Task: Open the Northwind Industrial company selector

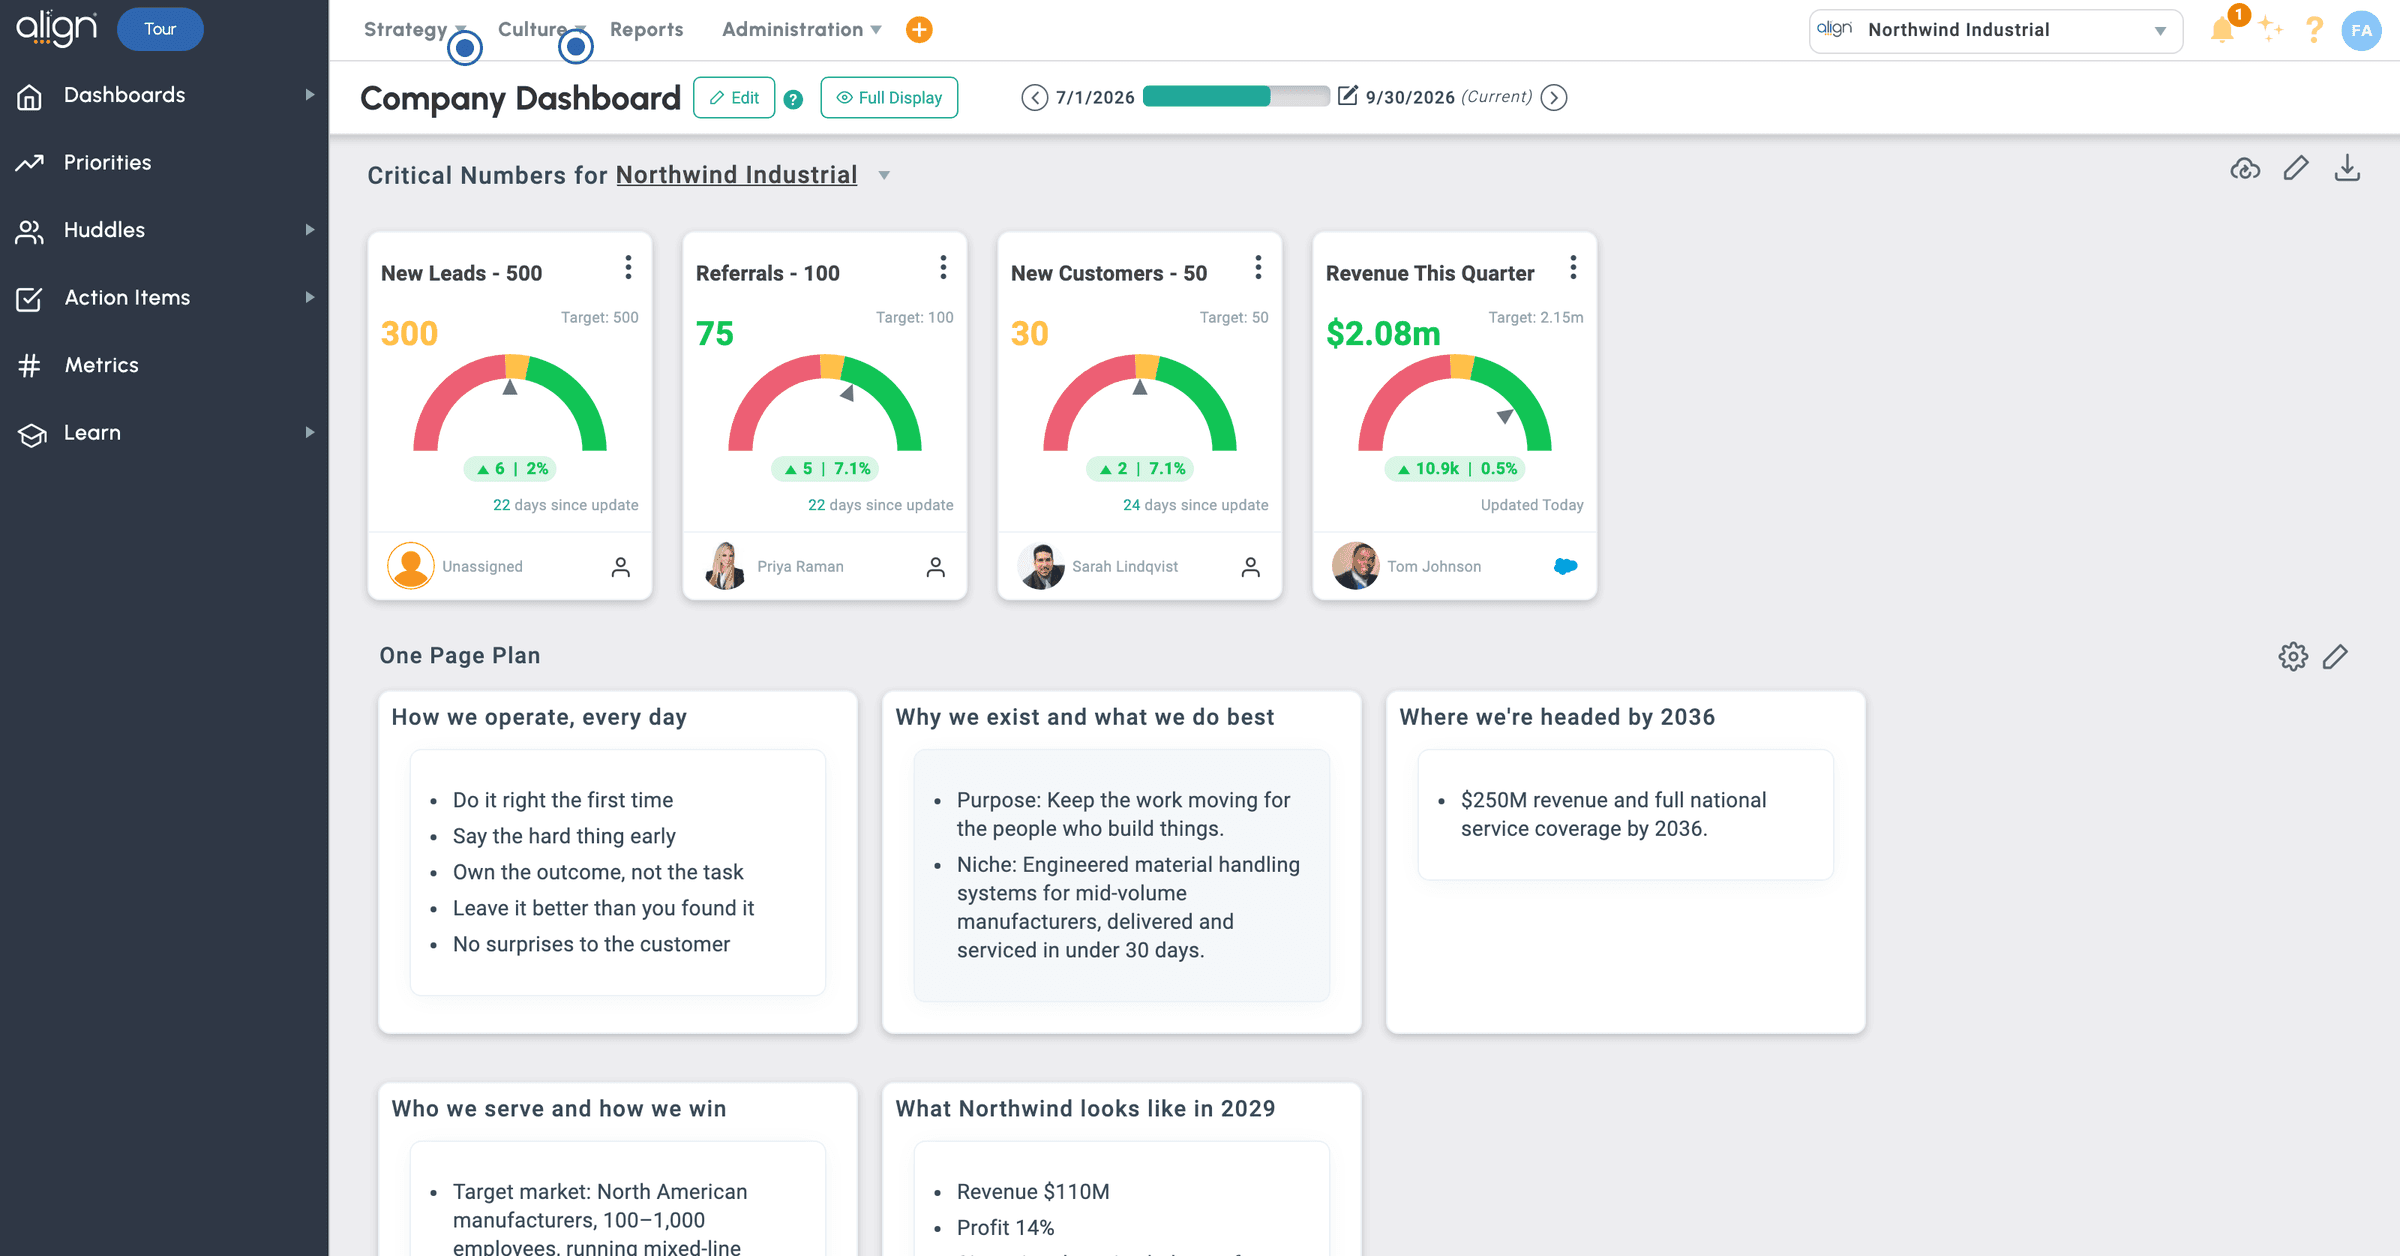Action: click(x=1995, y=31)
